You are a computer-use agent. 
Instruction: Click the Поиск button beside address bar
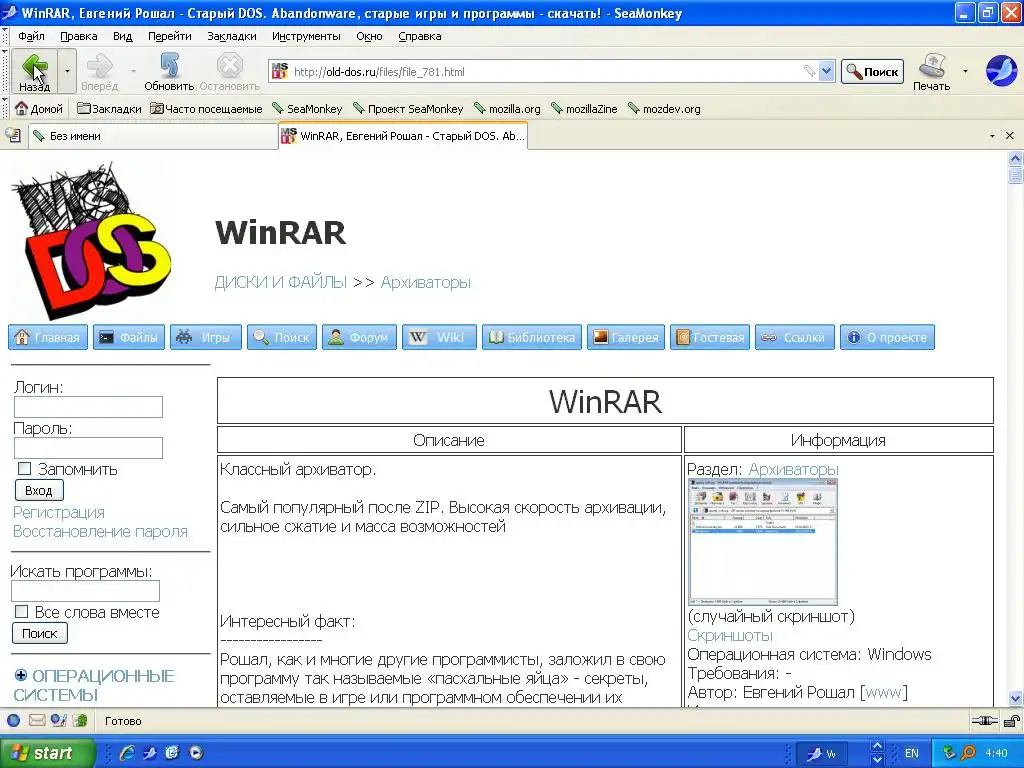872,72
